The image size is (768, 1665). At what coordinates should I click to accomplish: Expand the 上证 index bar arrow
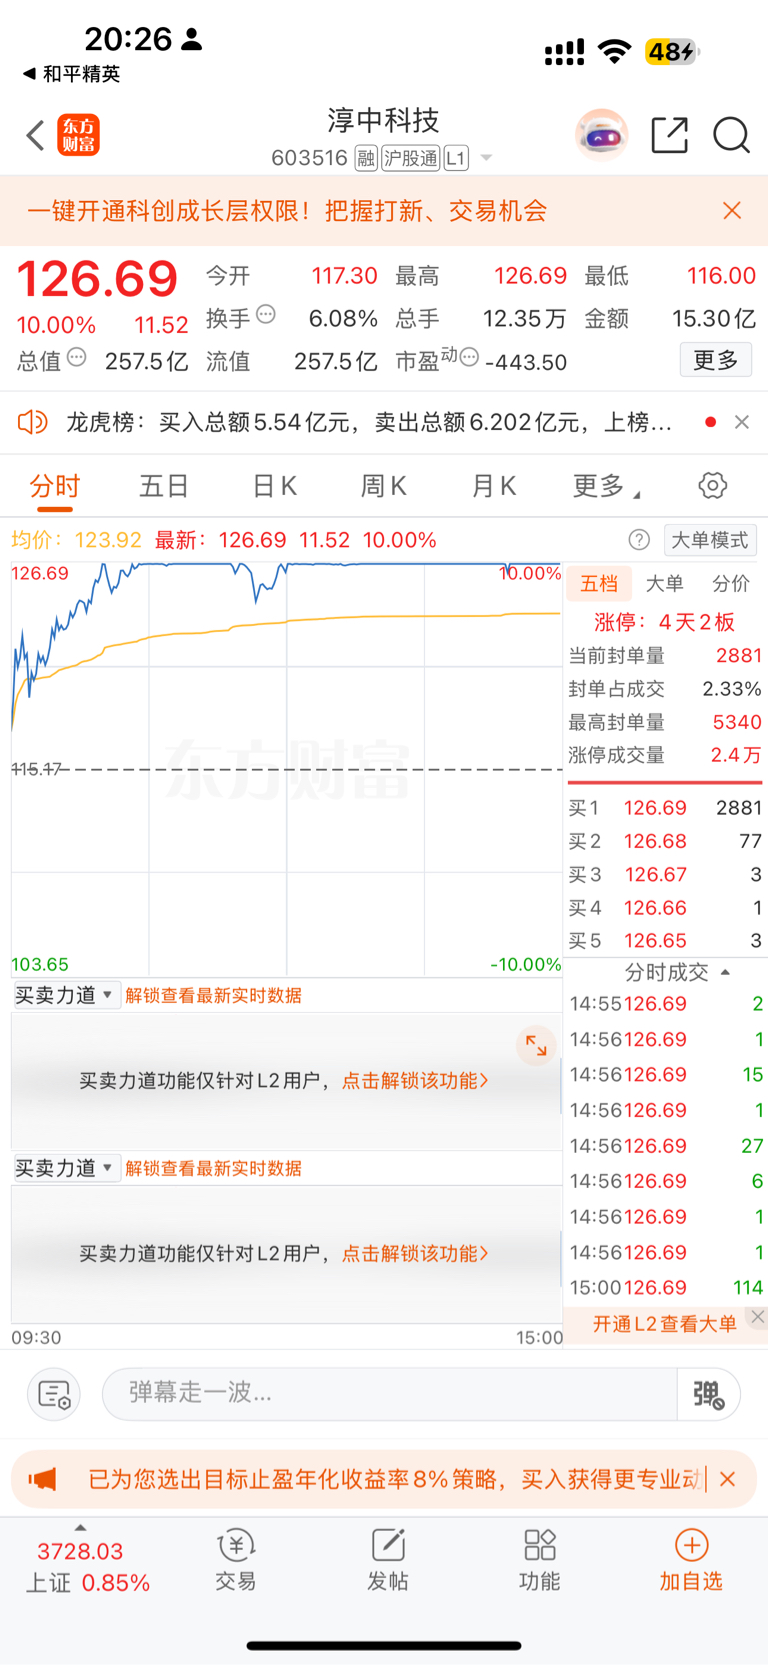tap(80, 1527)
